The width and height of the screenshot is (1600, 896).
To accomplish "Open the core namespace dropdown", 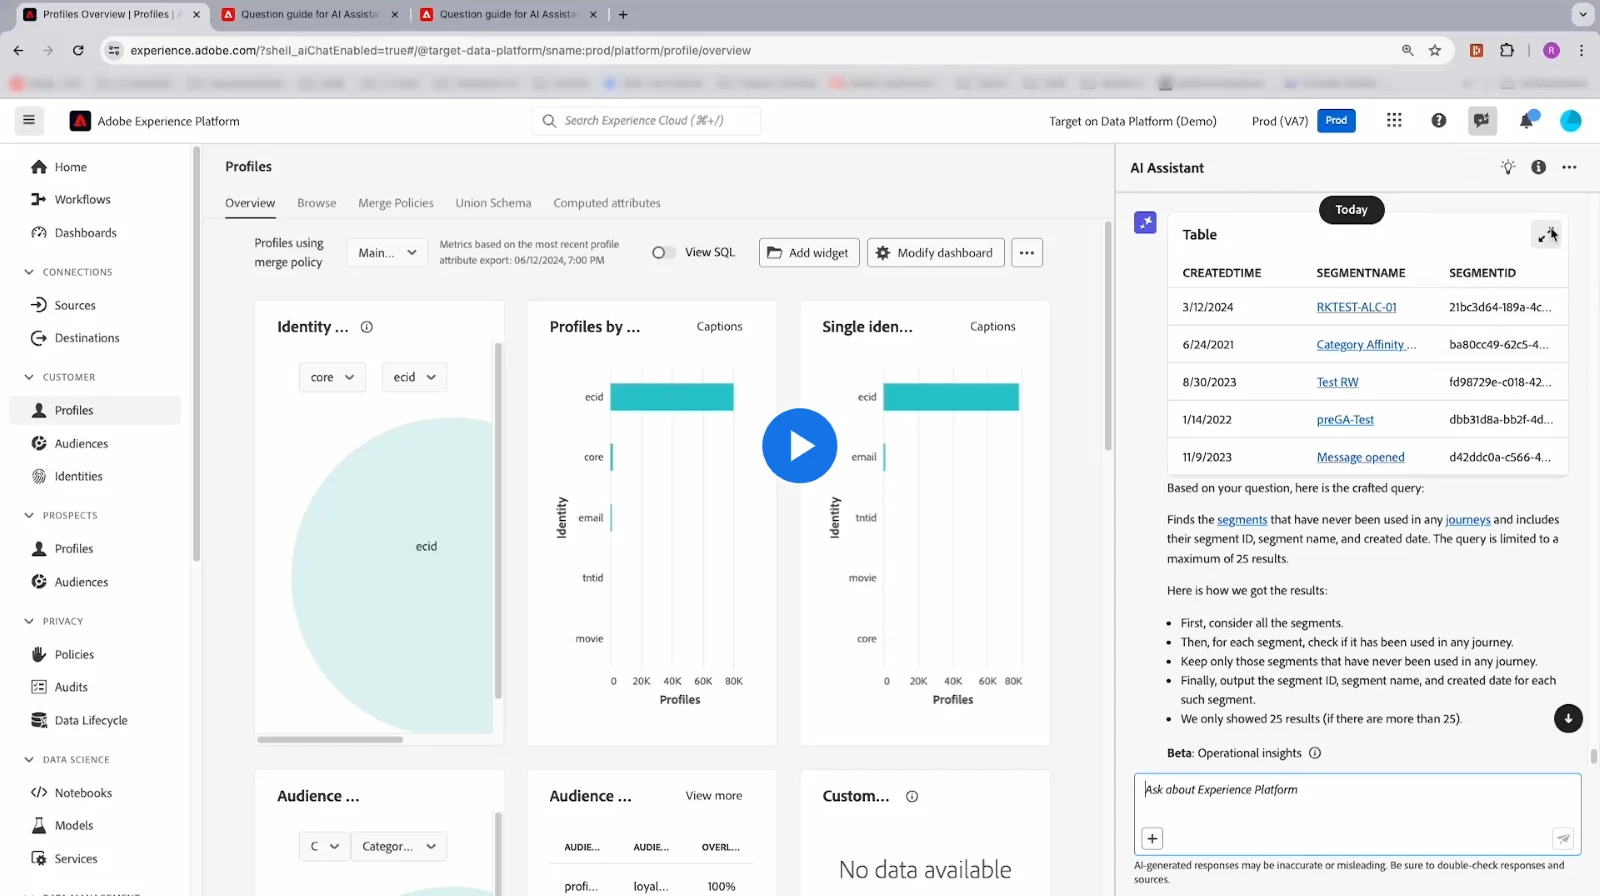I will 332,377.
